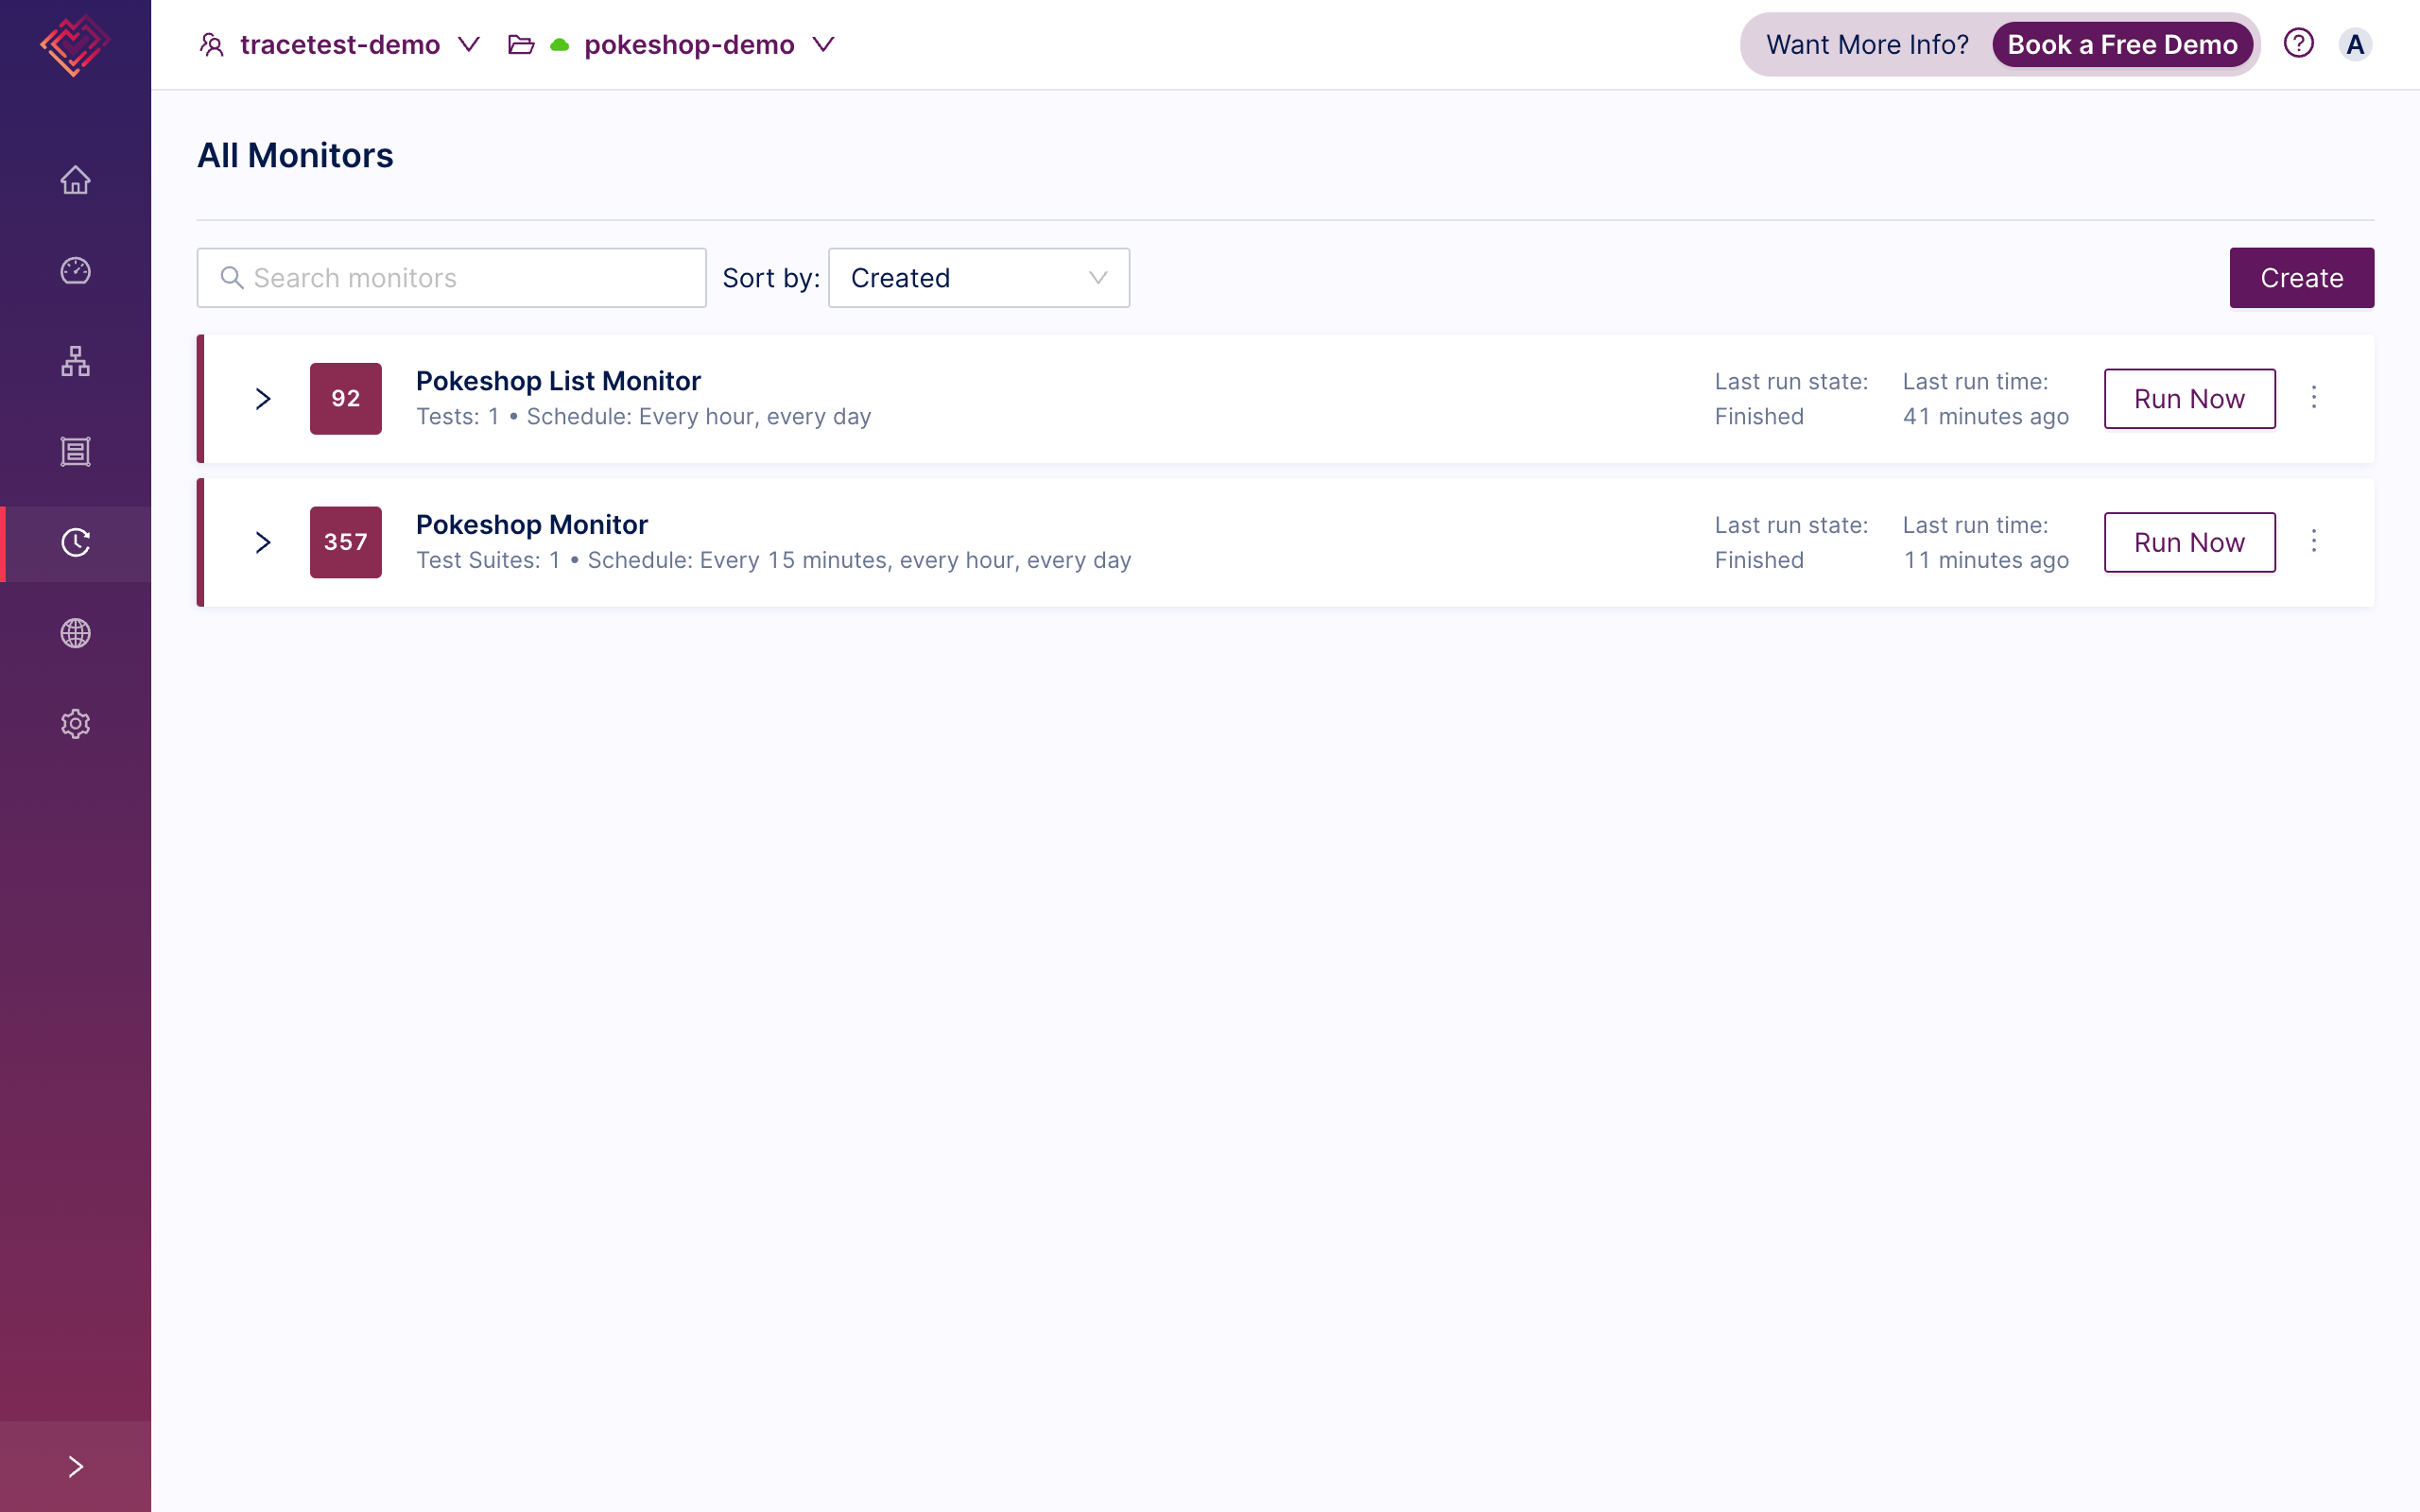Open the user avatar A menu
This screenshot has width=2420, height=1512.
2355,45
